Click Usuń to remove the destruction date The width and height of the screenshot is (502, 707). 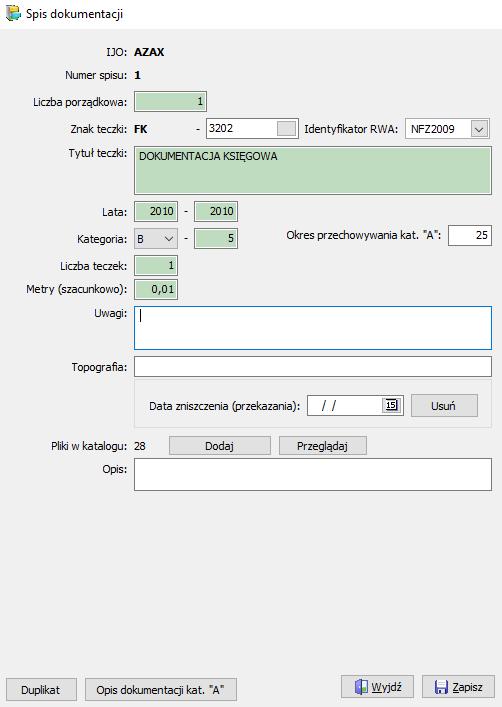444,405
